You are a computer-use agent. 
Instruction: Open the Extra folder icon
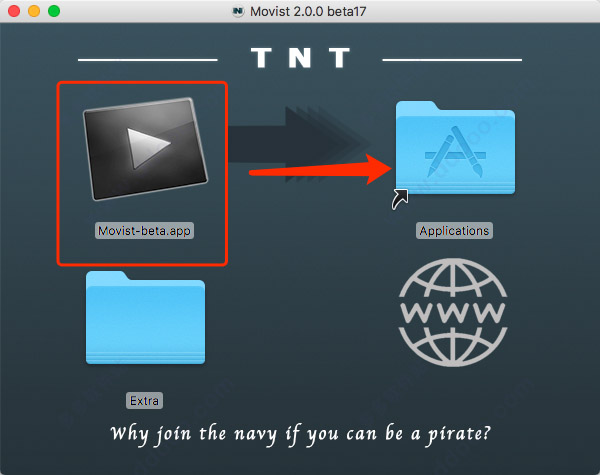click(145, 317)
